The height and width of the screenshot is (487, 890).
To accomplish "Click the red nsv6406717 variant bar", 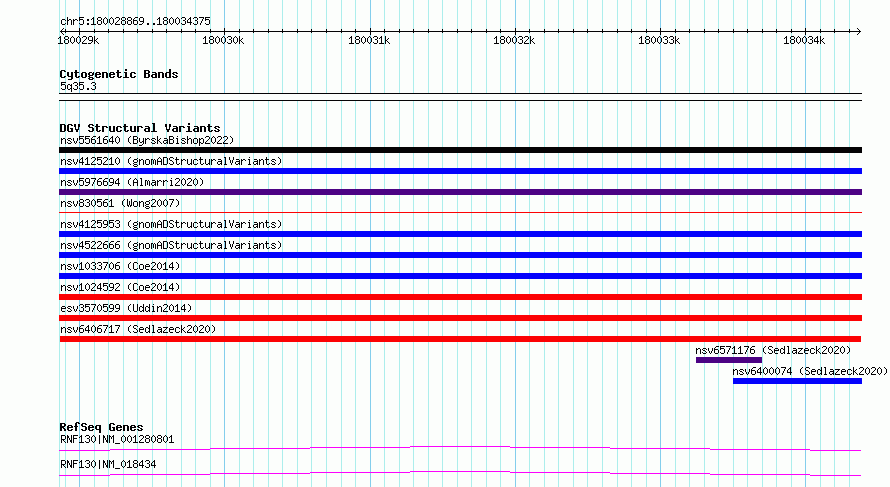I will [x=460, y=339].
